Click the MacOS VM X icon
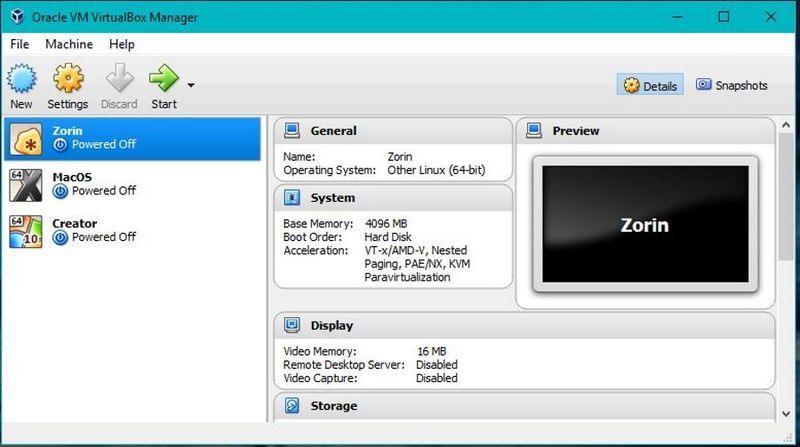 coord(26,185)
